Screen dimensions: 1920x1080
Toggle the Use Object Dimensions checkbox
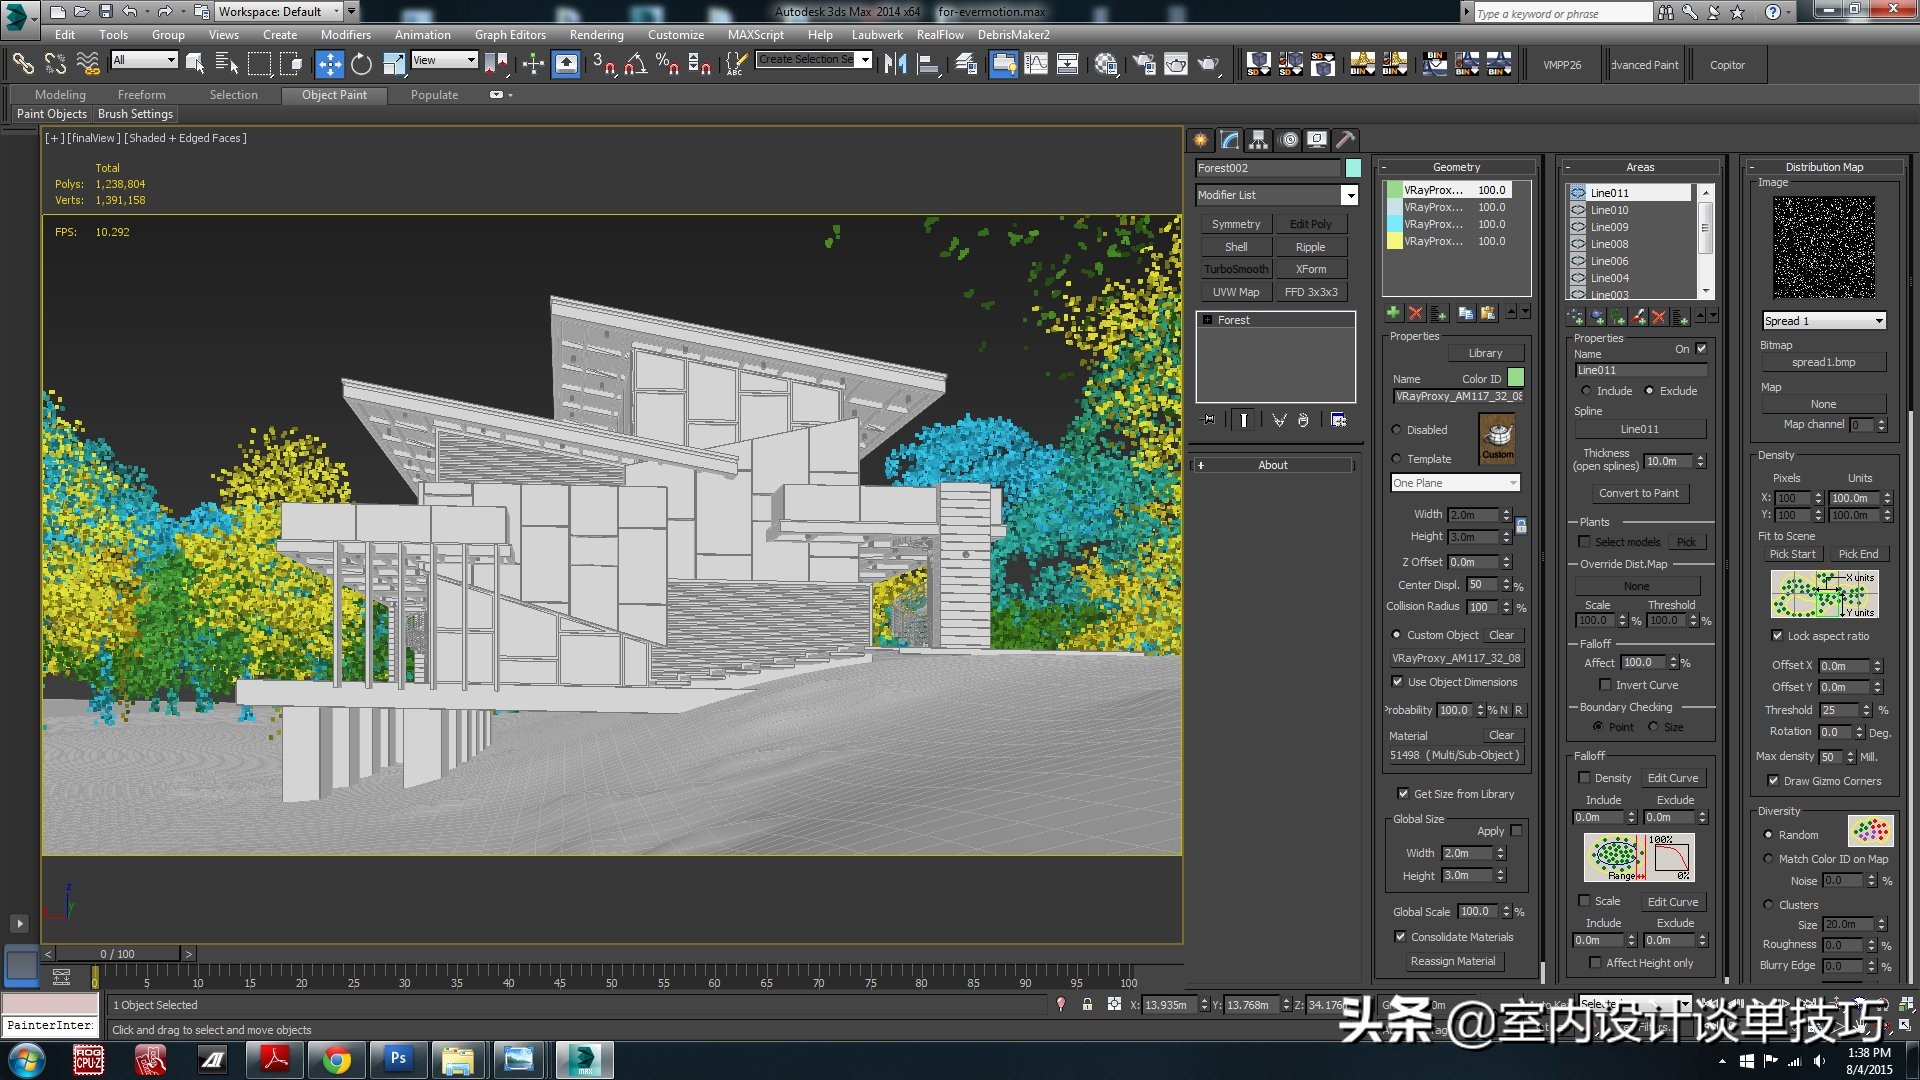click(1397, 682)
